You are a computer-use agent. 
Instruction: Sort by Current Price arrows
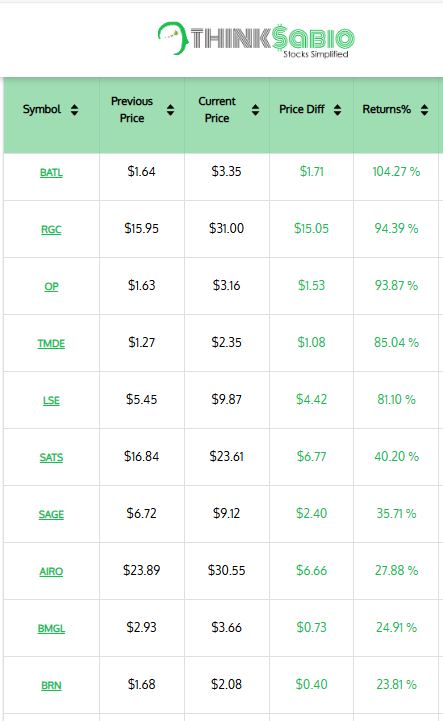pos(255,110)
